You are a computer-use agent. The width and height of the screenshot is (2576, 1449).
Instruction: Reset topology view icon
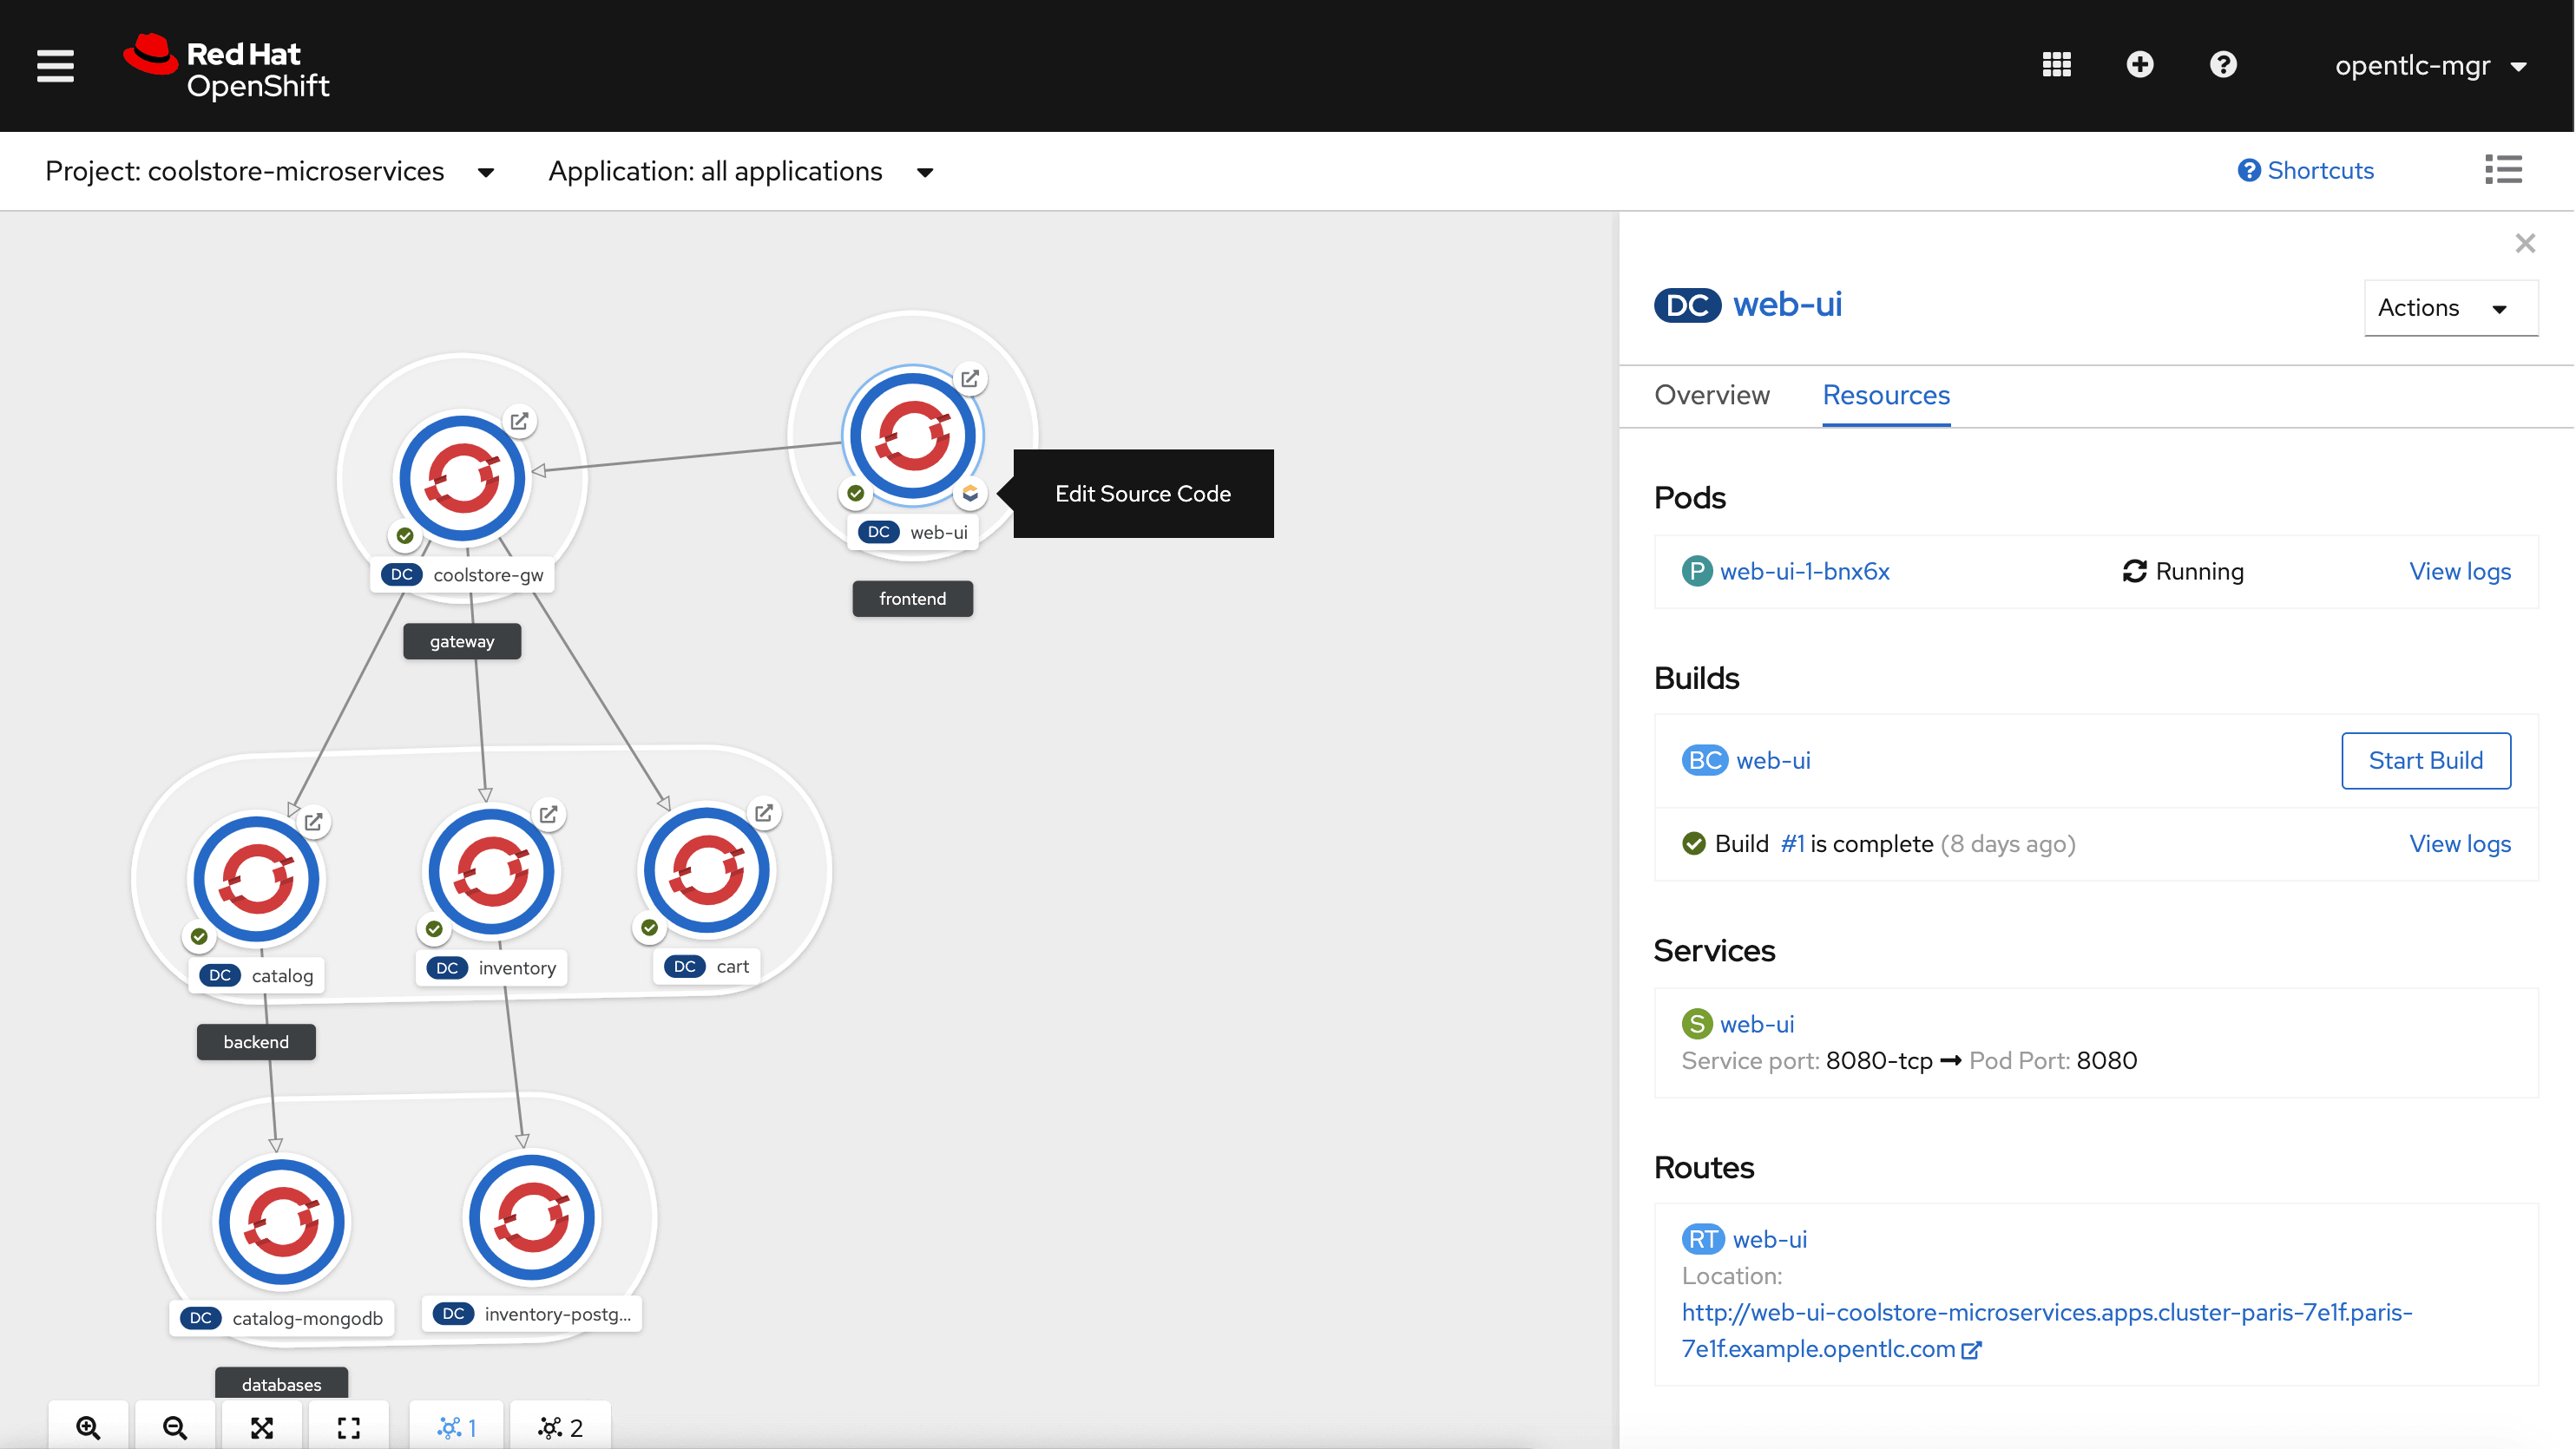(x=348, y=1427)
